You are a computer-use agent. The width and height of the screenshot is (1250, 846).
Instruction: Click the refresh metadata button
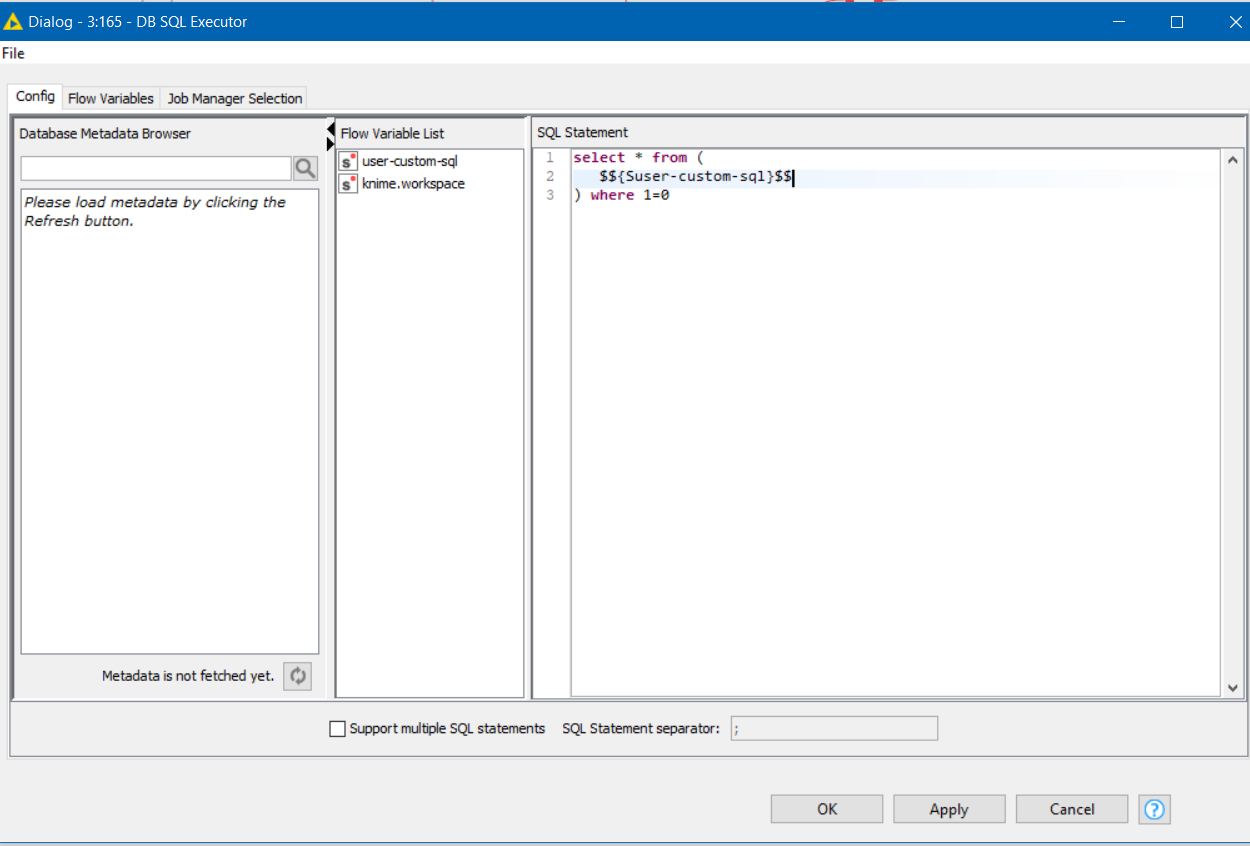point(297,676)
